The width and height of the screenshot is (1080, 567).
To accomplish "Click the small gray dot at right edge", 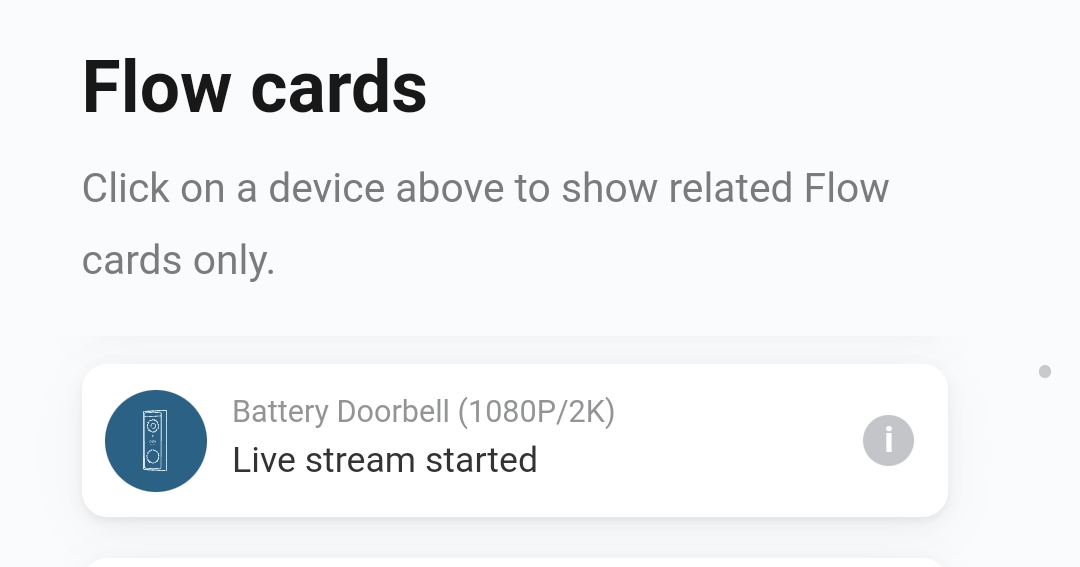I will point(1045,371).
